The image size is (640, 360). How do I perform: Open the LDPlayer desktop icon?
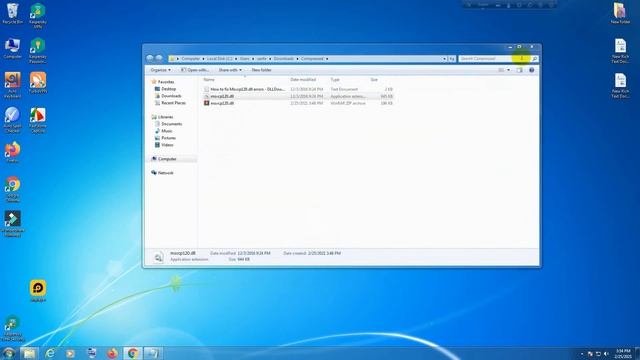pos(38,291)
